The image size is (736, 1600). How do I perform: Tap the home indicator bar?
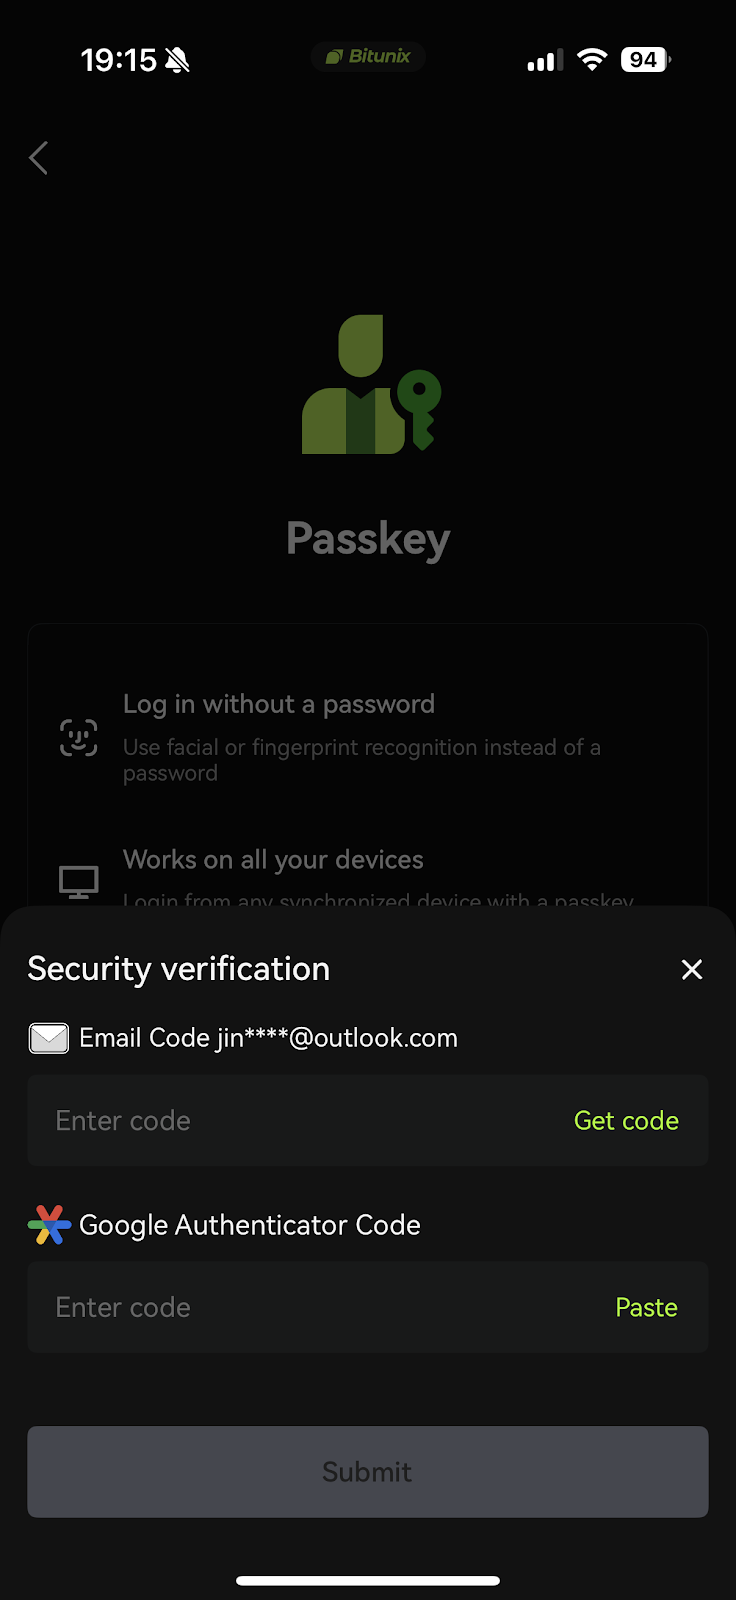(x=368, y=1581)
